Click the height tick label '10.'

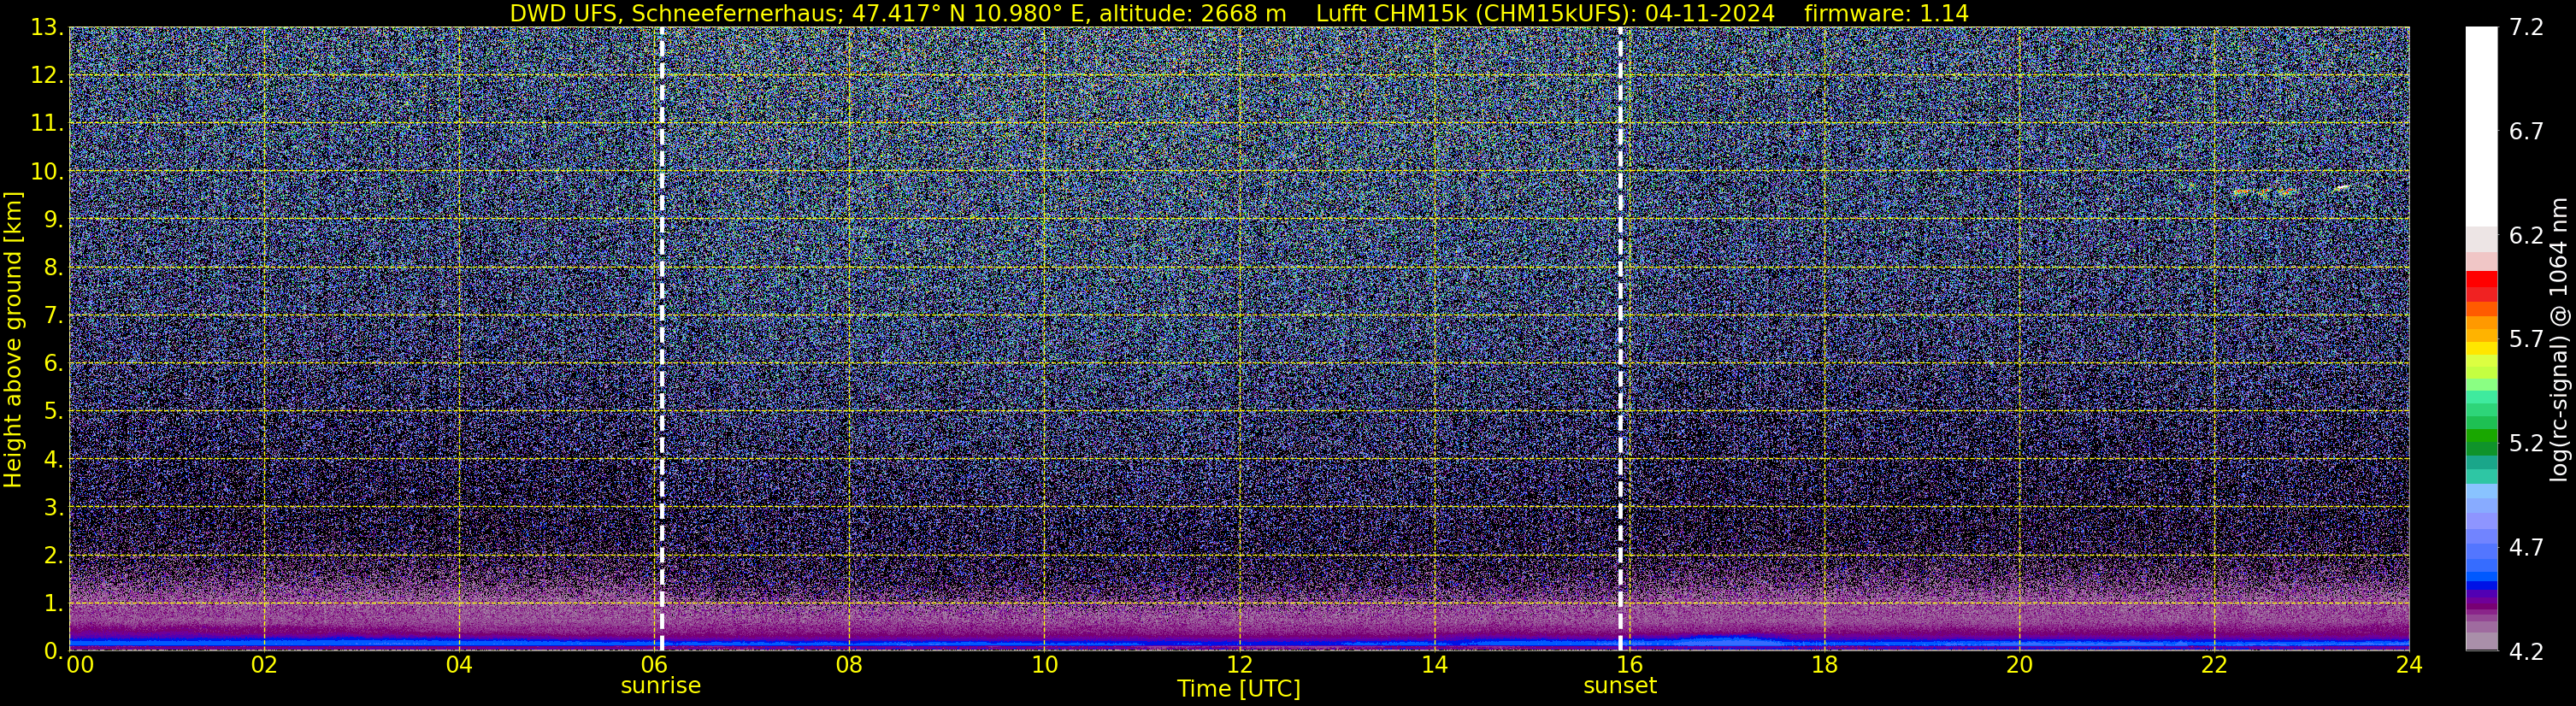tap(48, 172)
